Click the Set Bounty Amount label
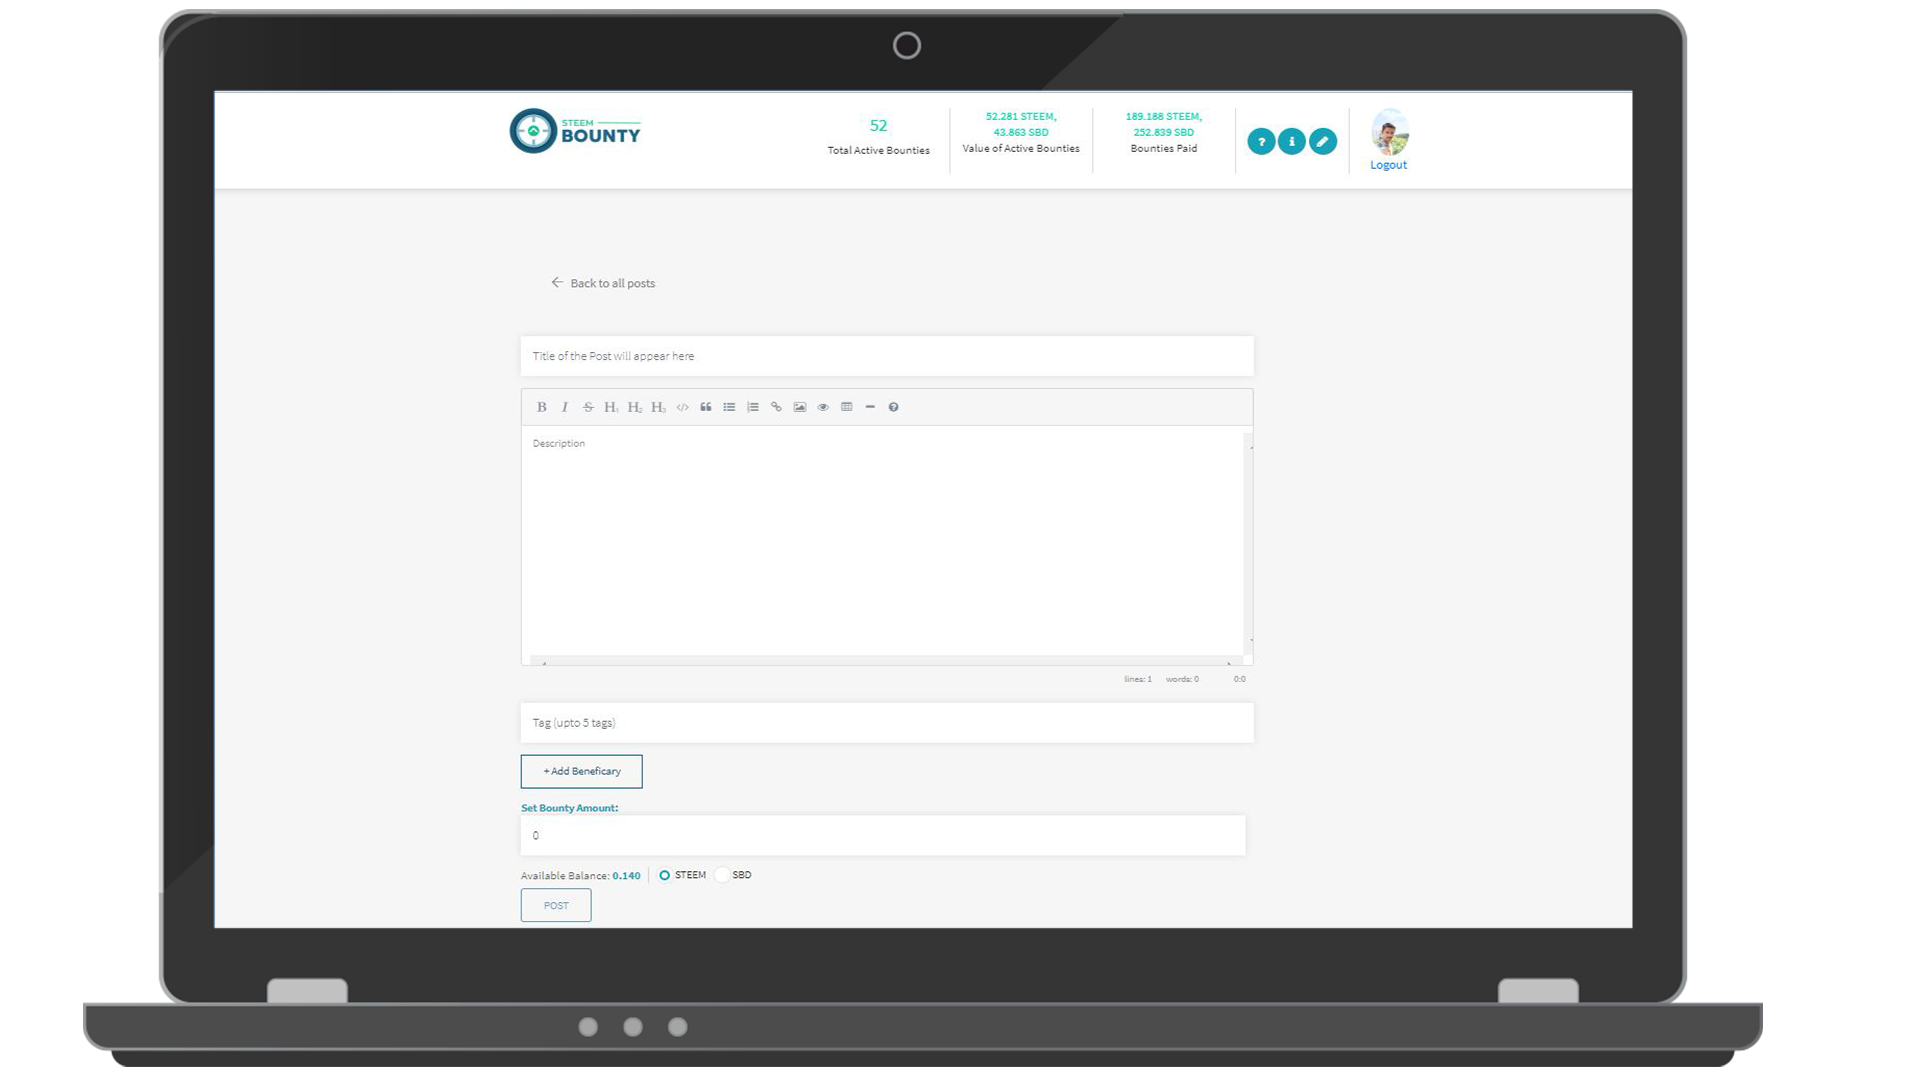 pyautogui.click(x=569, y=808)
